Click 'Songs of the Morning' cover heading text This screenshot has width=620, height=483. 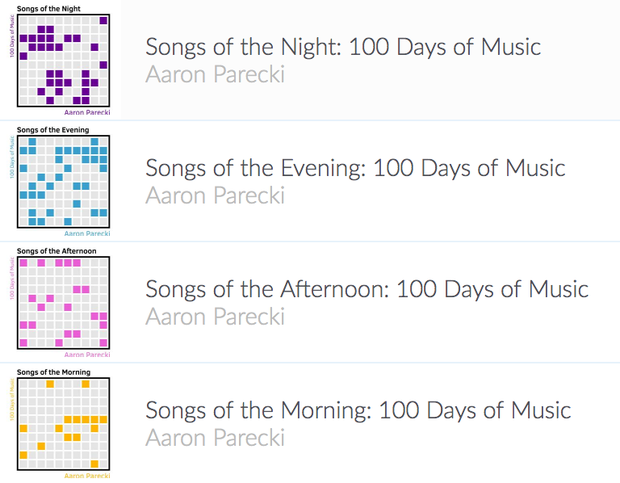(54, 372)
